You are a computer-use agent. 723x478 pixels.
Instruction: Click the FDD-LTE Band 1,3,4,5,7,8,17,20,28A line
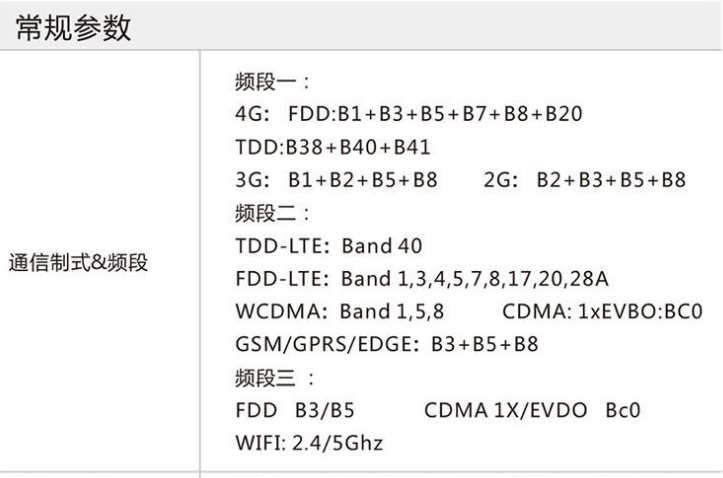(421, 279)
